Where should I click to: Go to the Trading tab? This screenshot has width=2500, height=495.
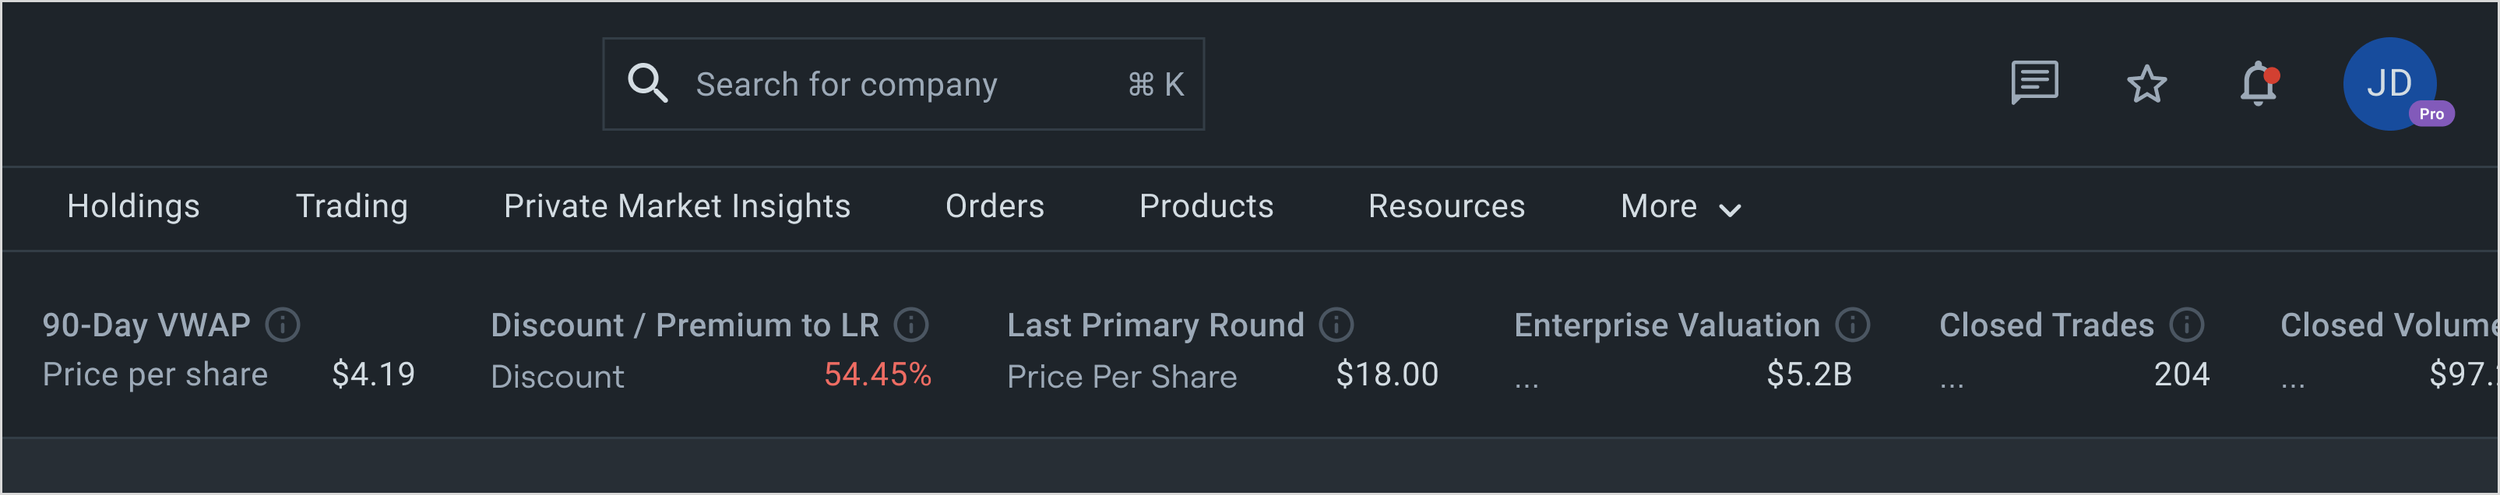tap(352, 206)
